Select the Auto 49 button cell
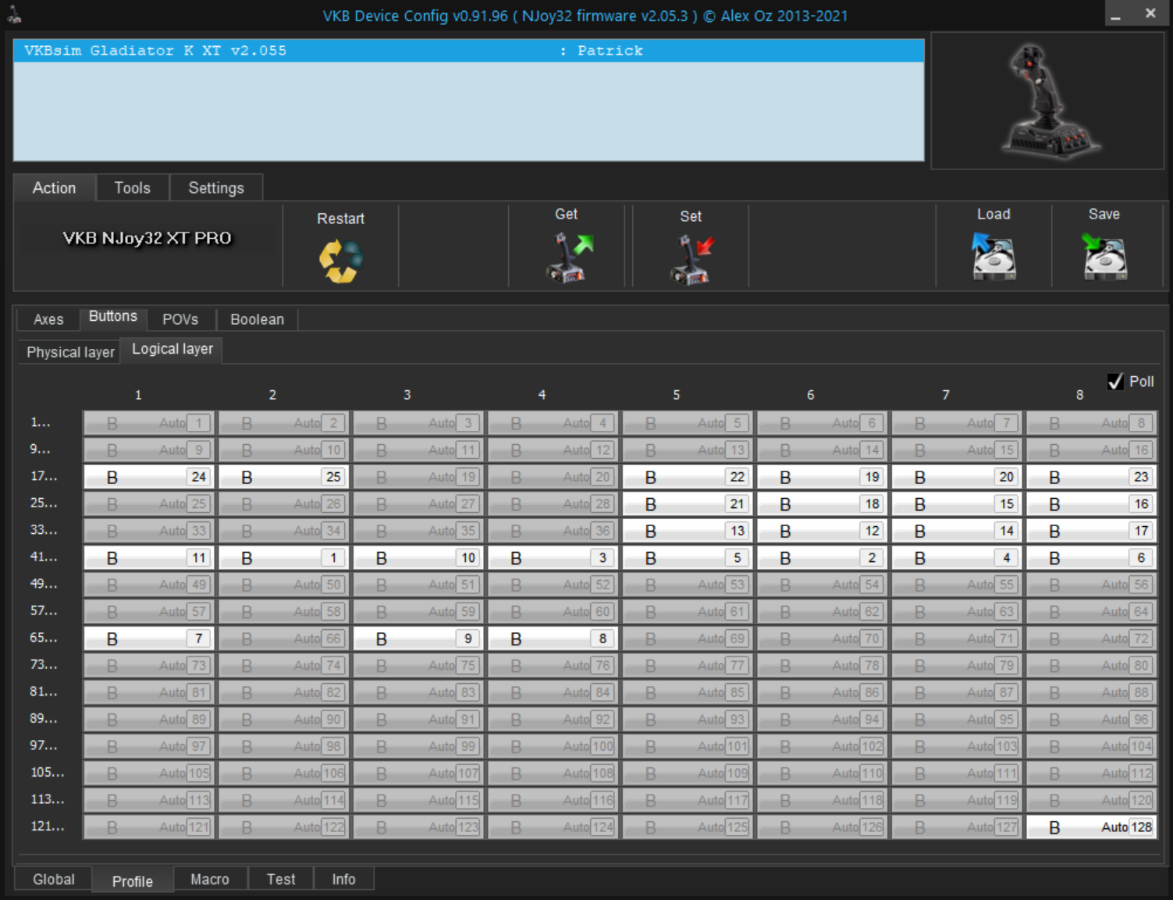Image resolution: width=1173 pixels, height=900 pixels. [149, 585]
